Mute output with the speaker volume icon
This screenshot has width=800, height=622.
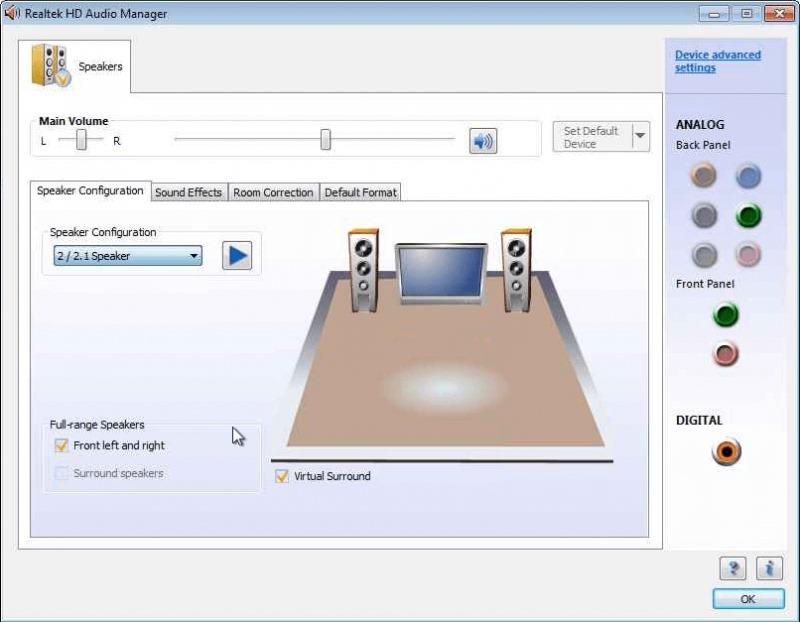click(x=483, y=140)
